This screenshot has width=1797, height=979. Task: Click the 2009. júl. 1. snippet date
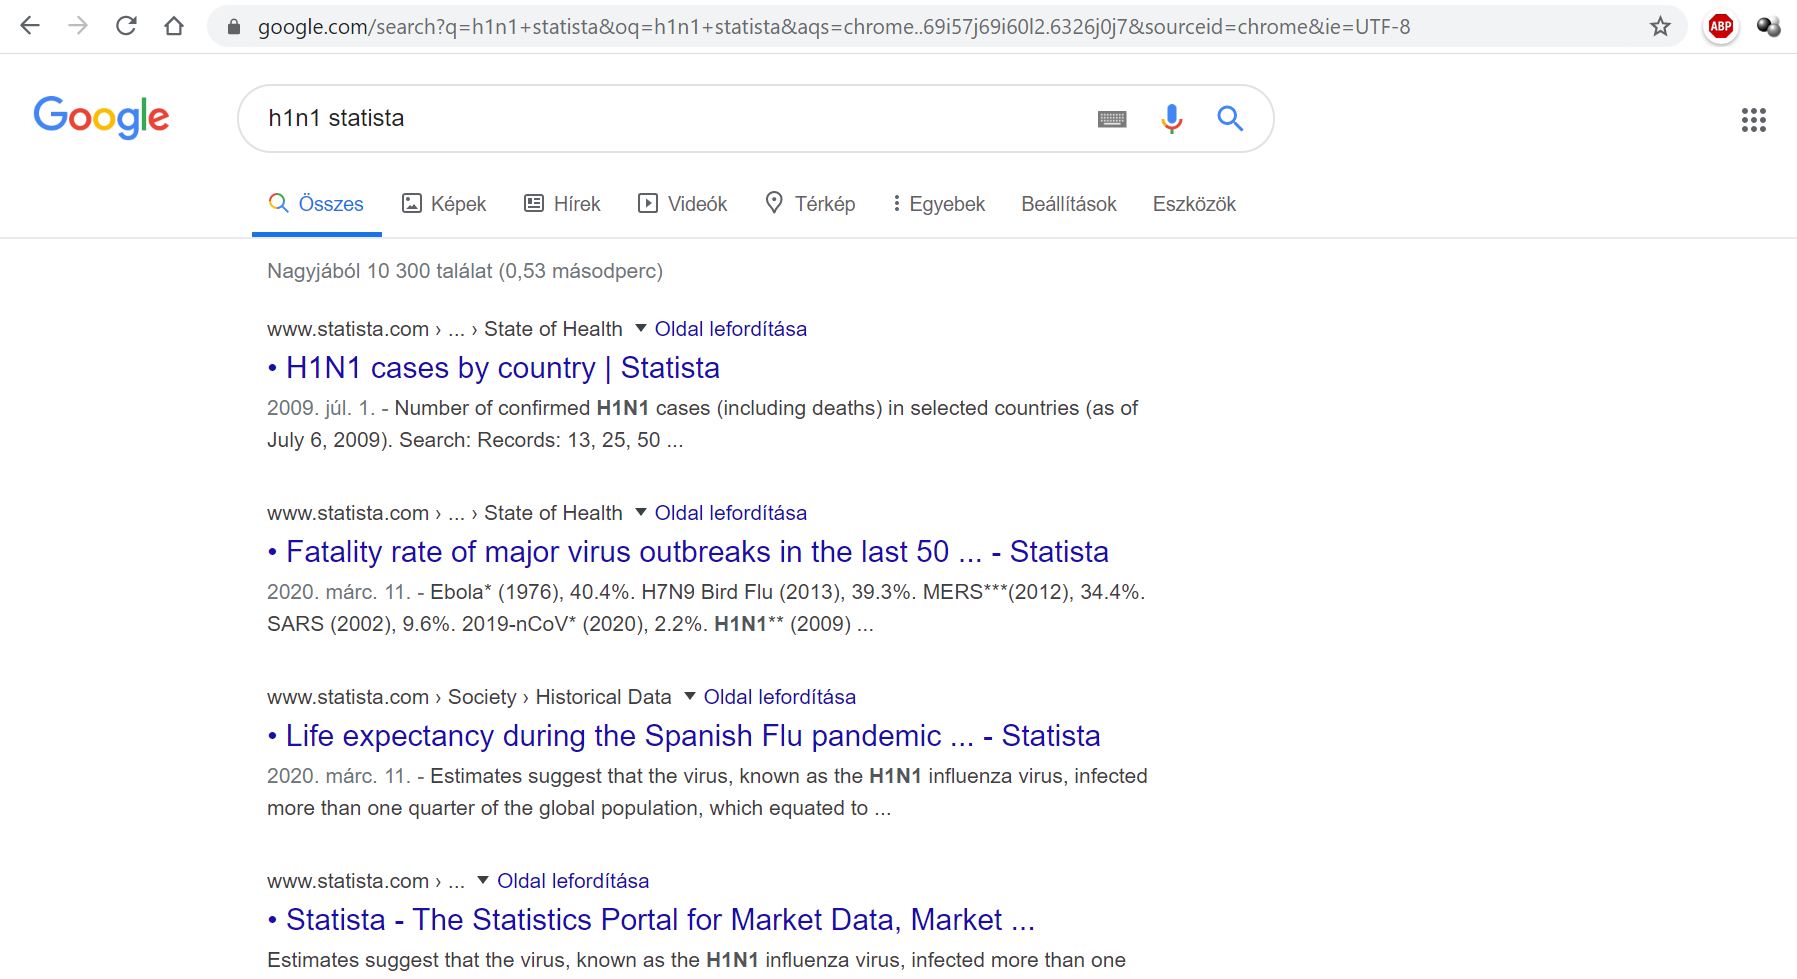click(321, 408)
